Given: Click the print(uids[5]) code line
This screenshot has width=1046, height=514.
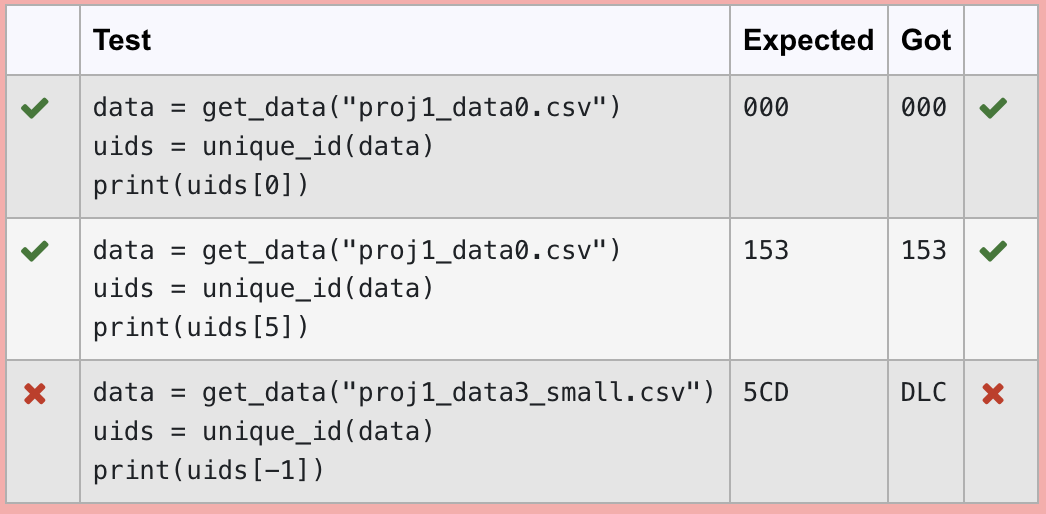Looking at the screenshot, I should click(x=201, y=328).
